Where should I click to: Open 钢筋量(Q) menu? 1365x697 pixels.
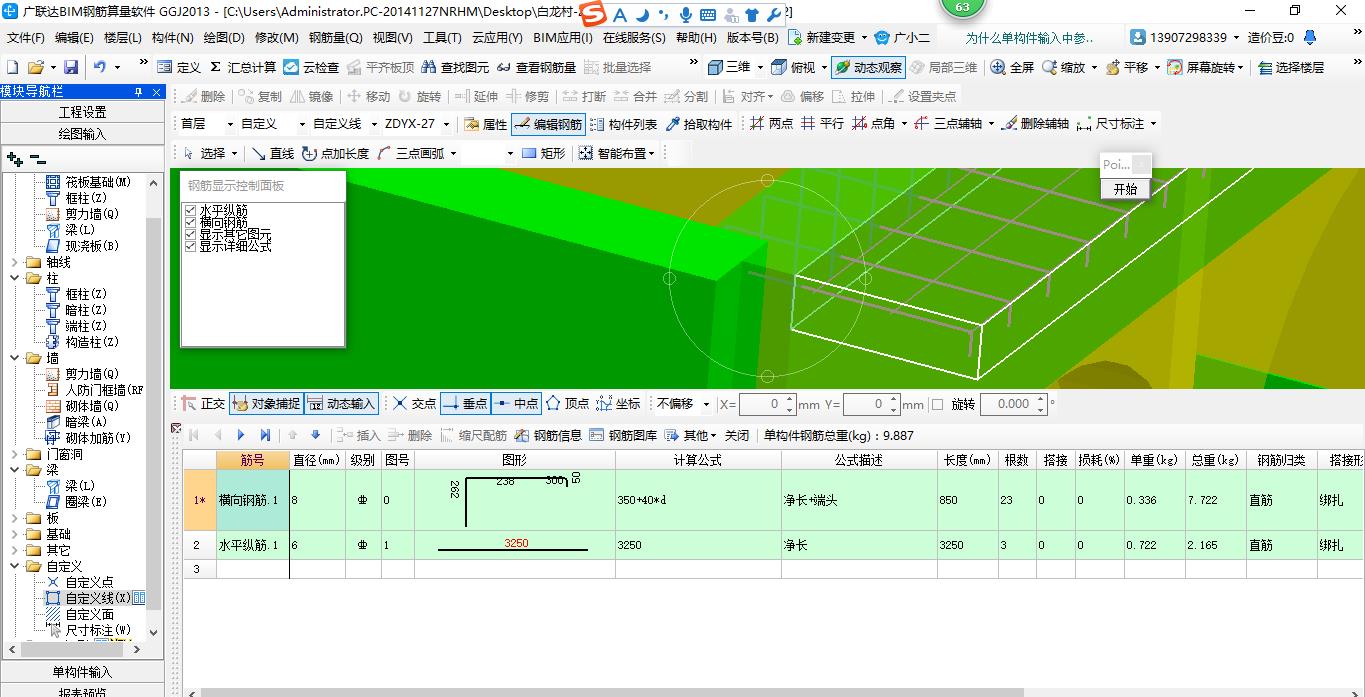(335, 38)
